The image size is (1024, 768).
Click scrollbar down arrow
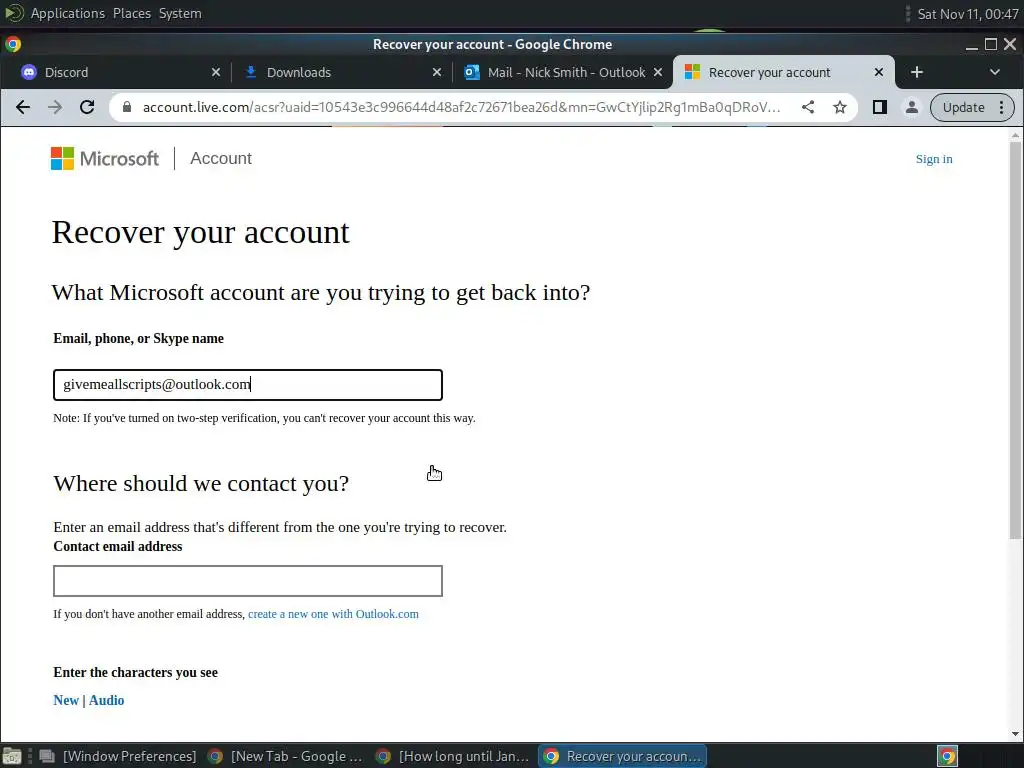[x=1015, y=733]
